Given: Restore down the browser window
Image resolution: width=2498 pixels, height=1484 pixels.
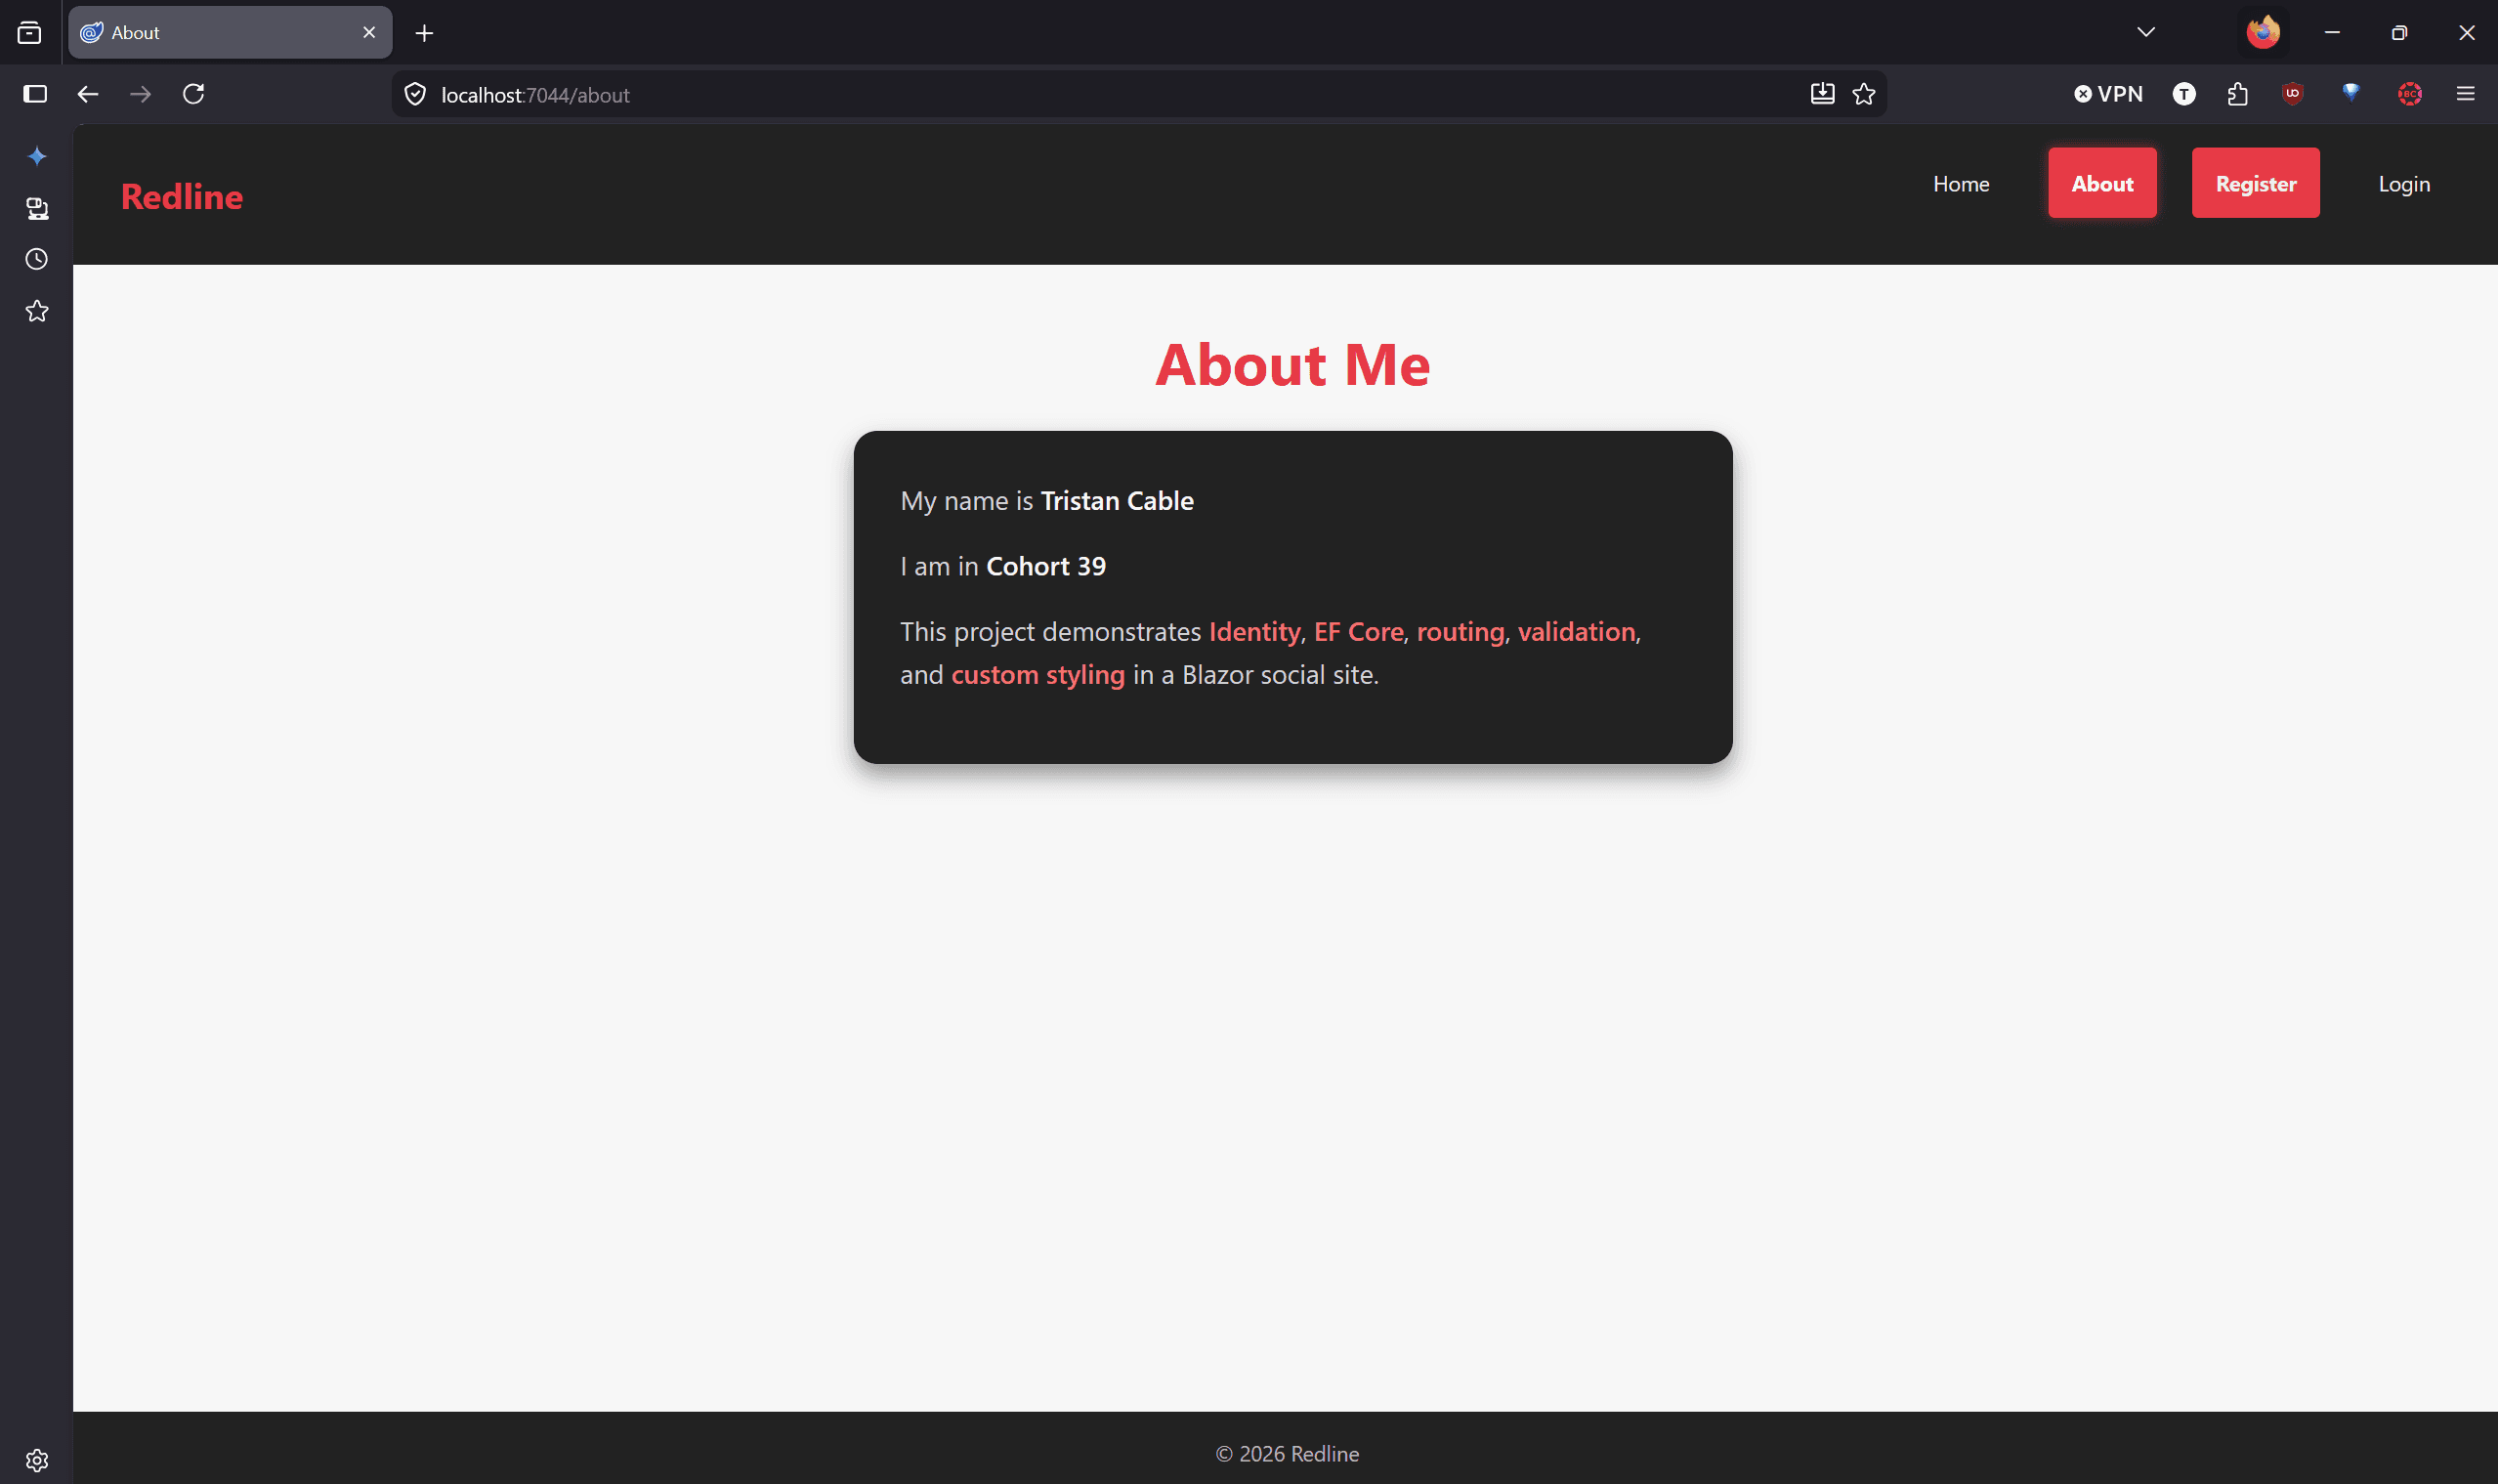Looking at the screenshot, I should pos(2399,33).
